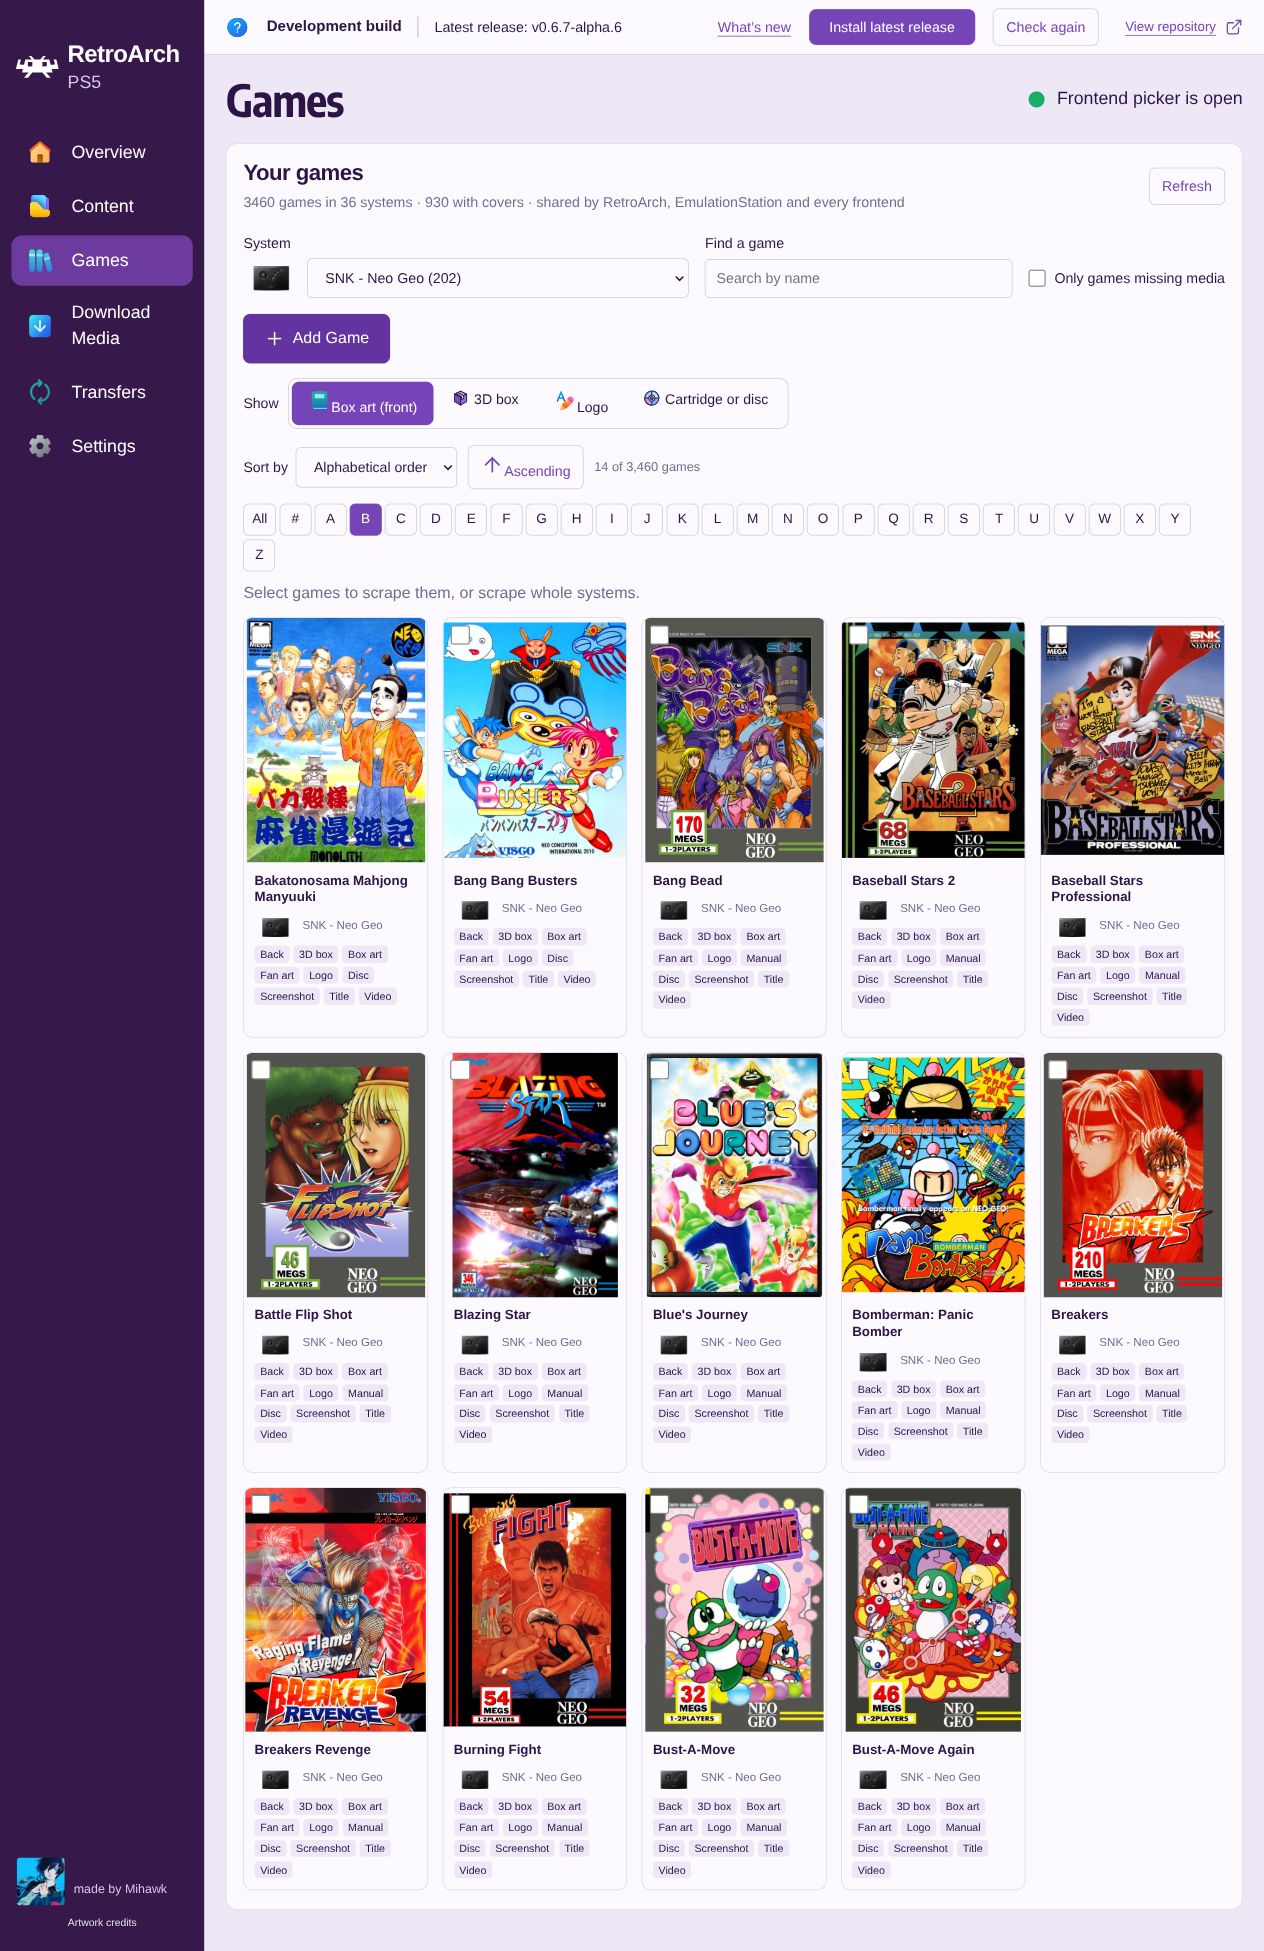Select the Bang Bang Busters checkbox
Viewport: 1264px width, 1951px height.
pyautogui.click(x=461, y=635)
